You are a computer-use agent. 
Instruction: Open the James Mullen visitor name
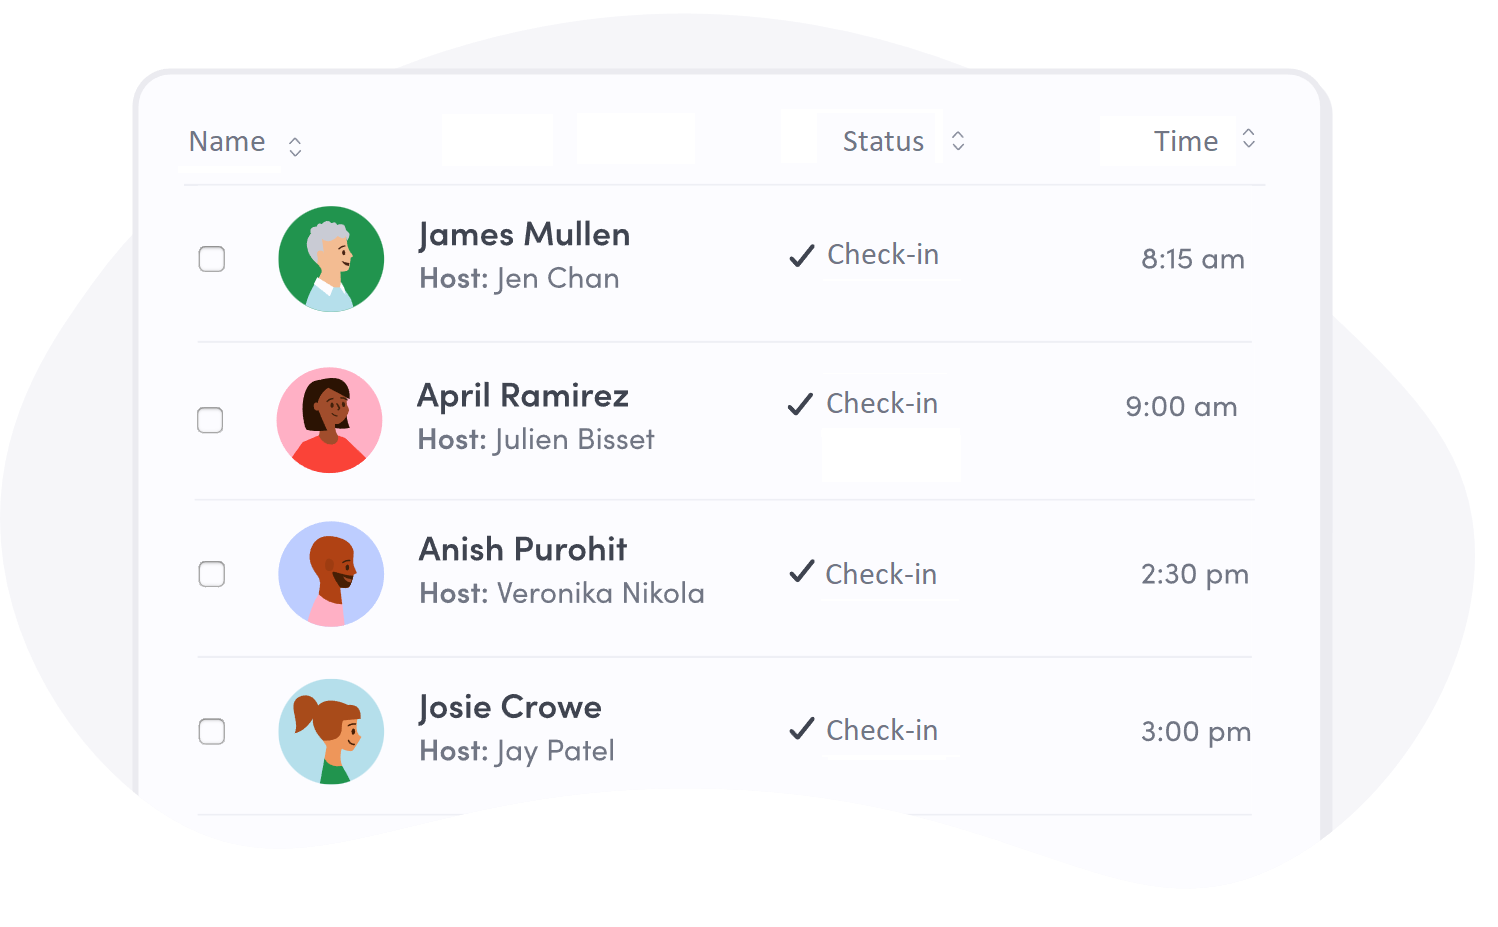pyautogui.click(x=525, y=234)
